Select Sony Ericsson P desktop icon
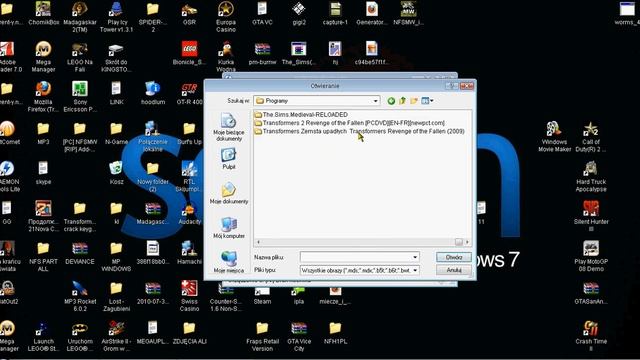This screenshot has height=360, width=640. point(80,97)
